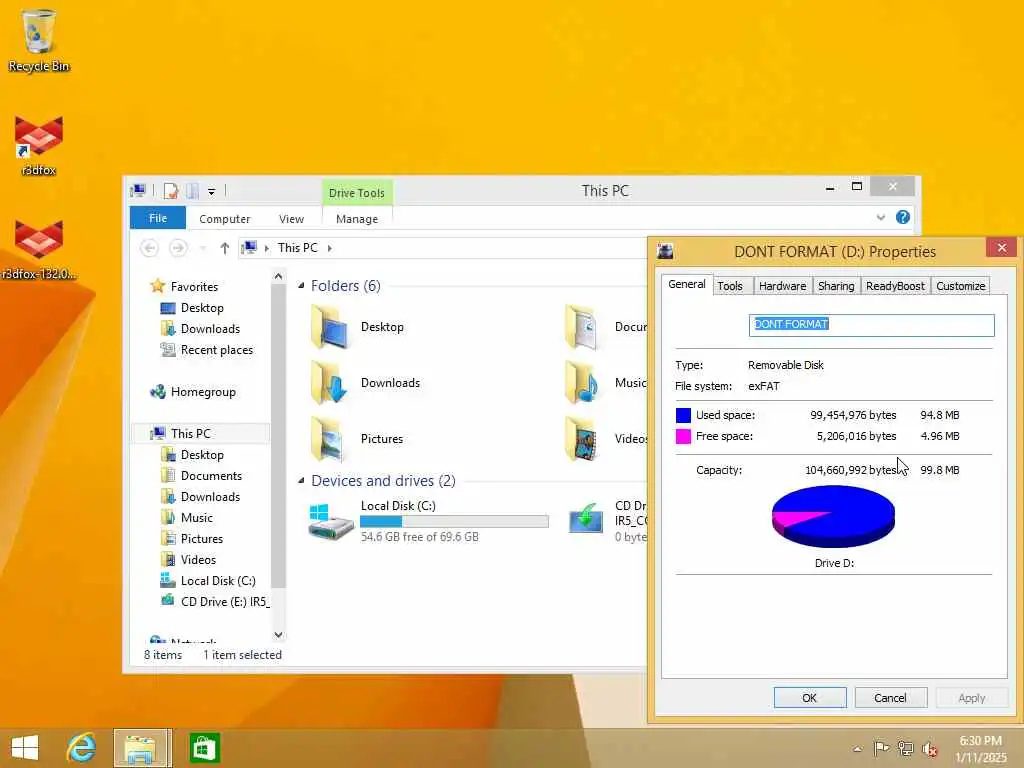Click the navigation pane scroll down arrow

tap(278, 634)
